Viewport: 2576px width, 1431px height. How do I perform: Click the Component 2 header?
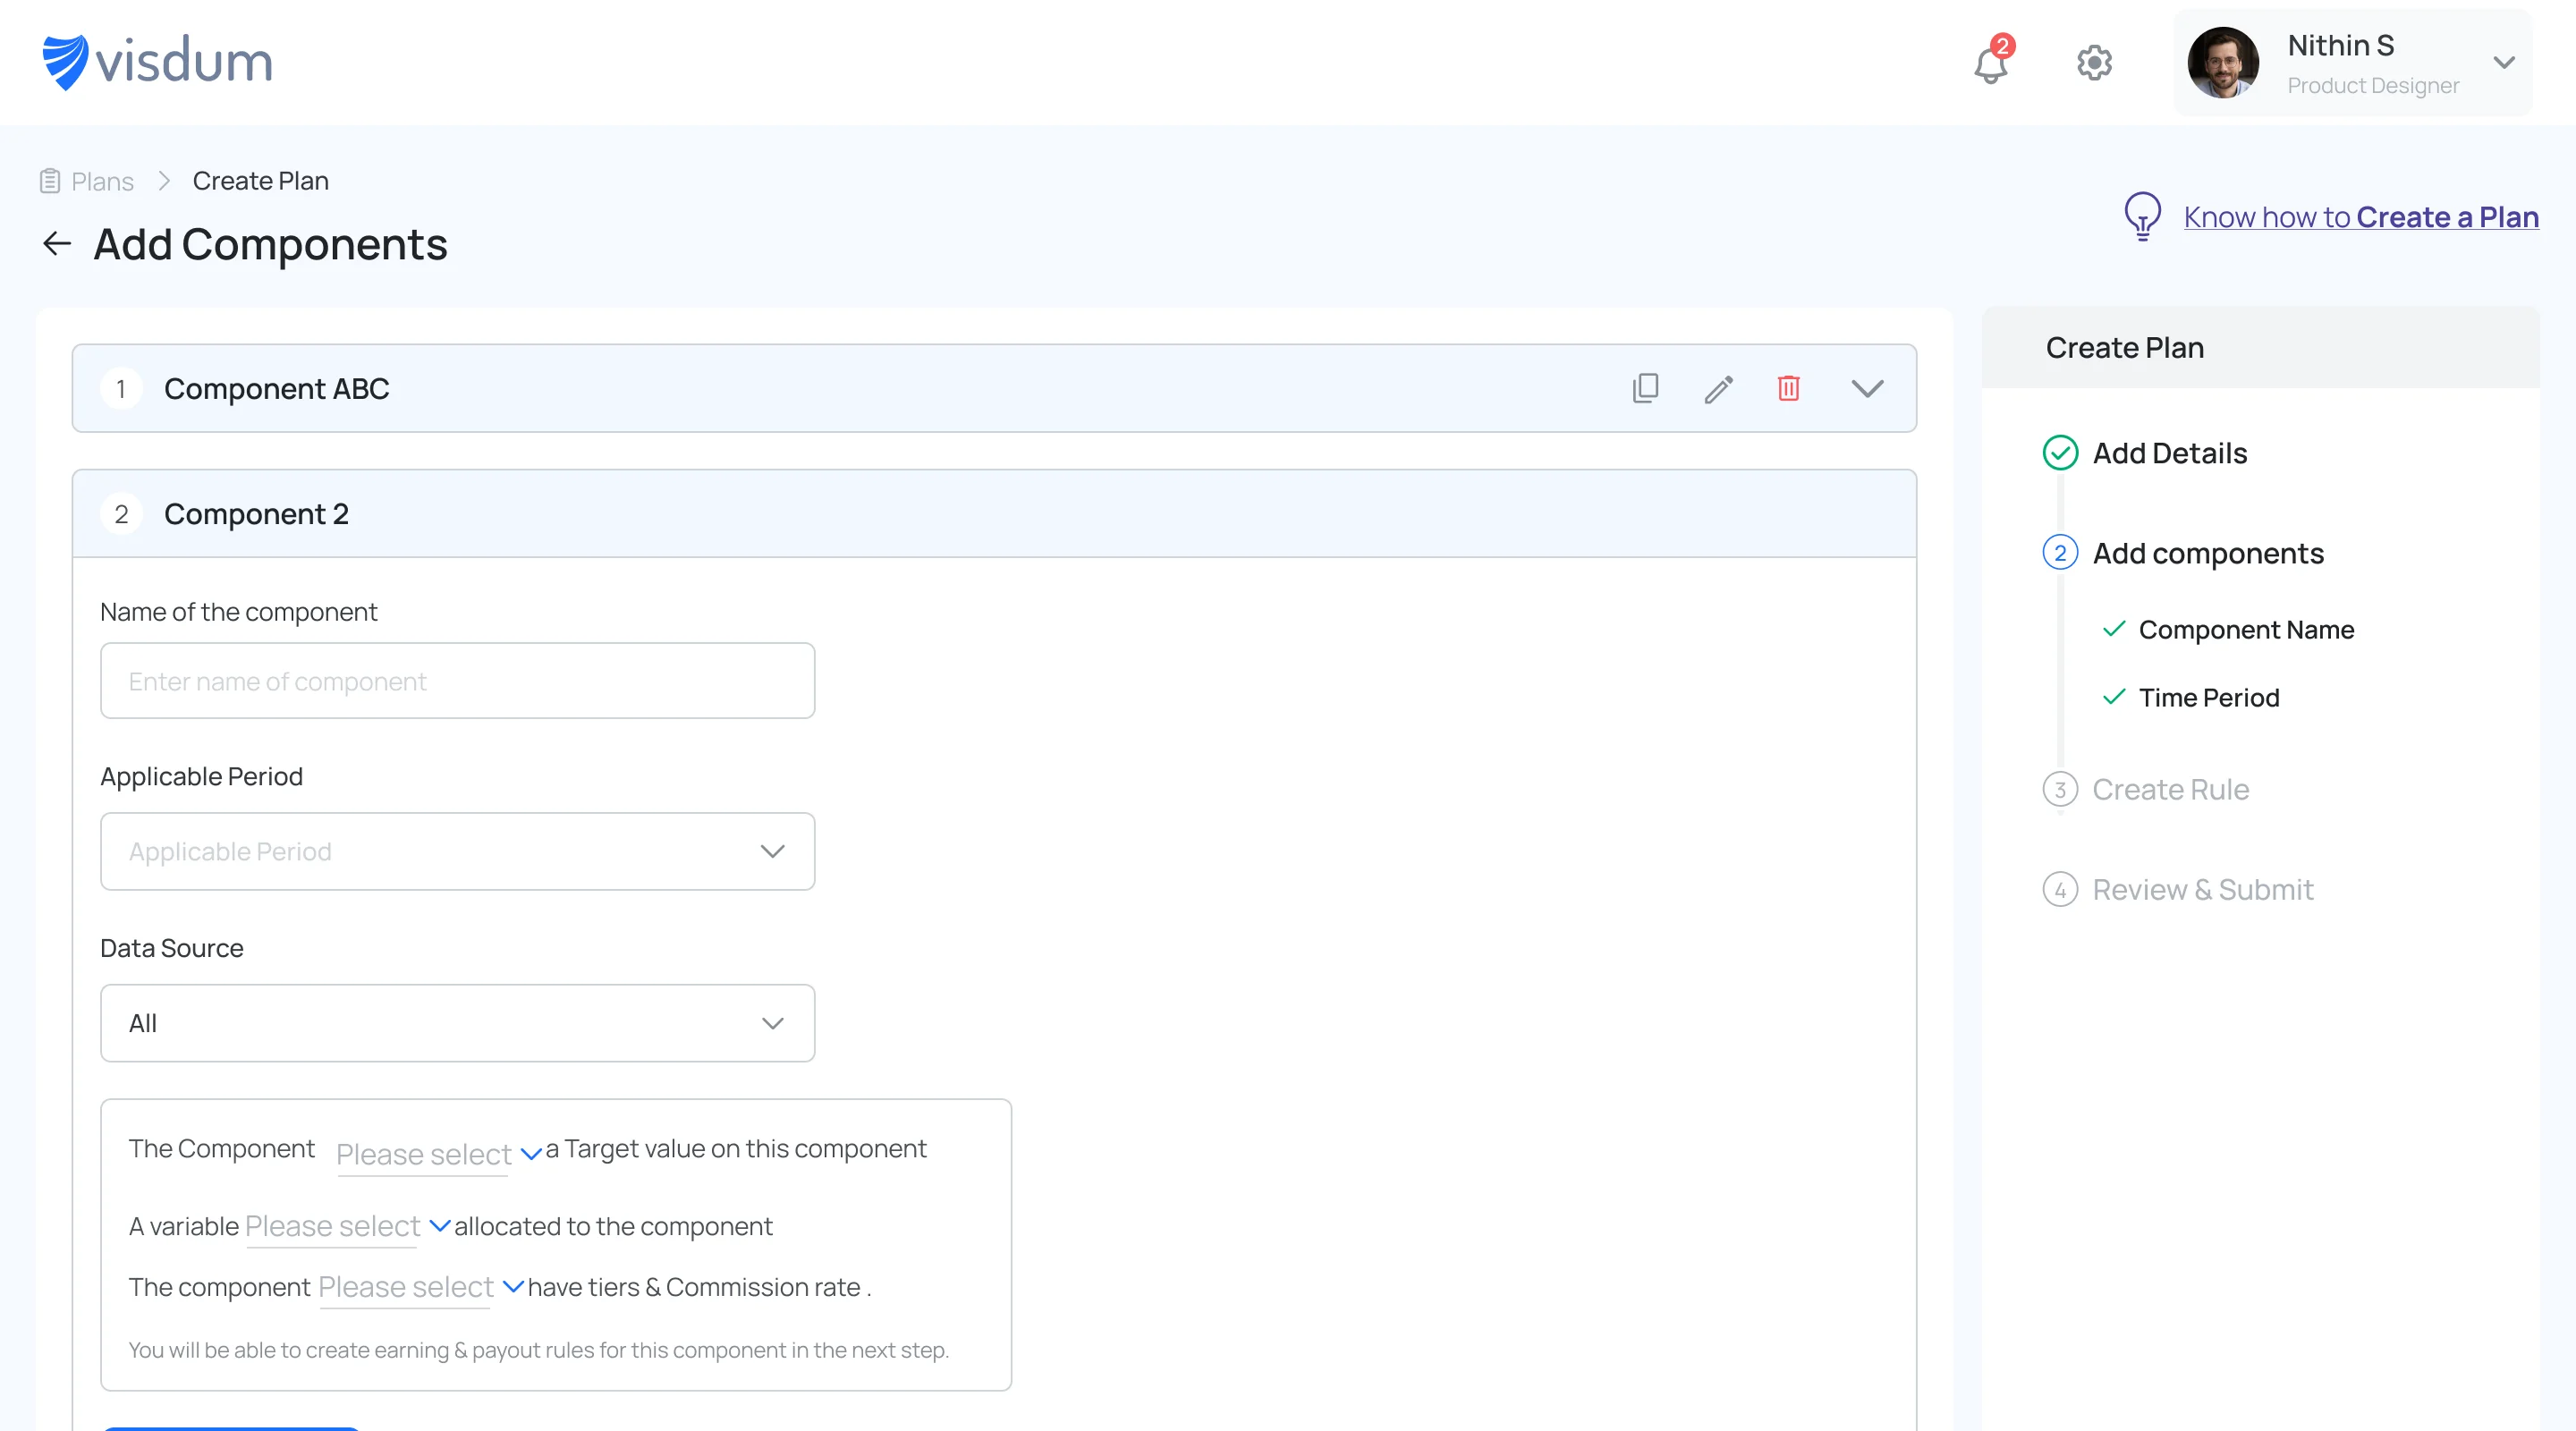(x=994, y=514)
